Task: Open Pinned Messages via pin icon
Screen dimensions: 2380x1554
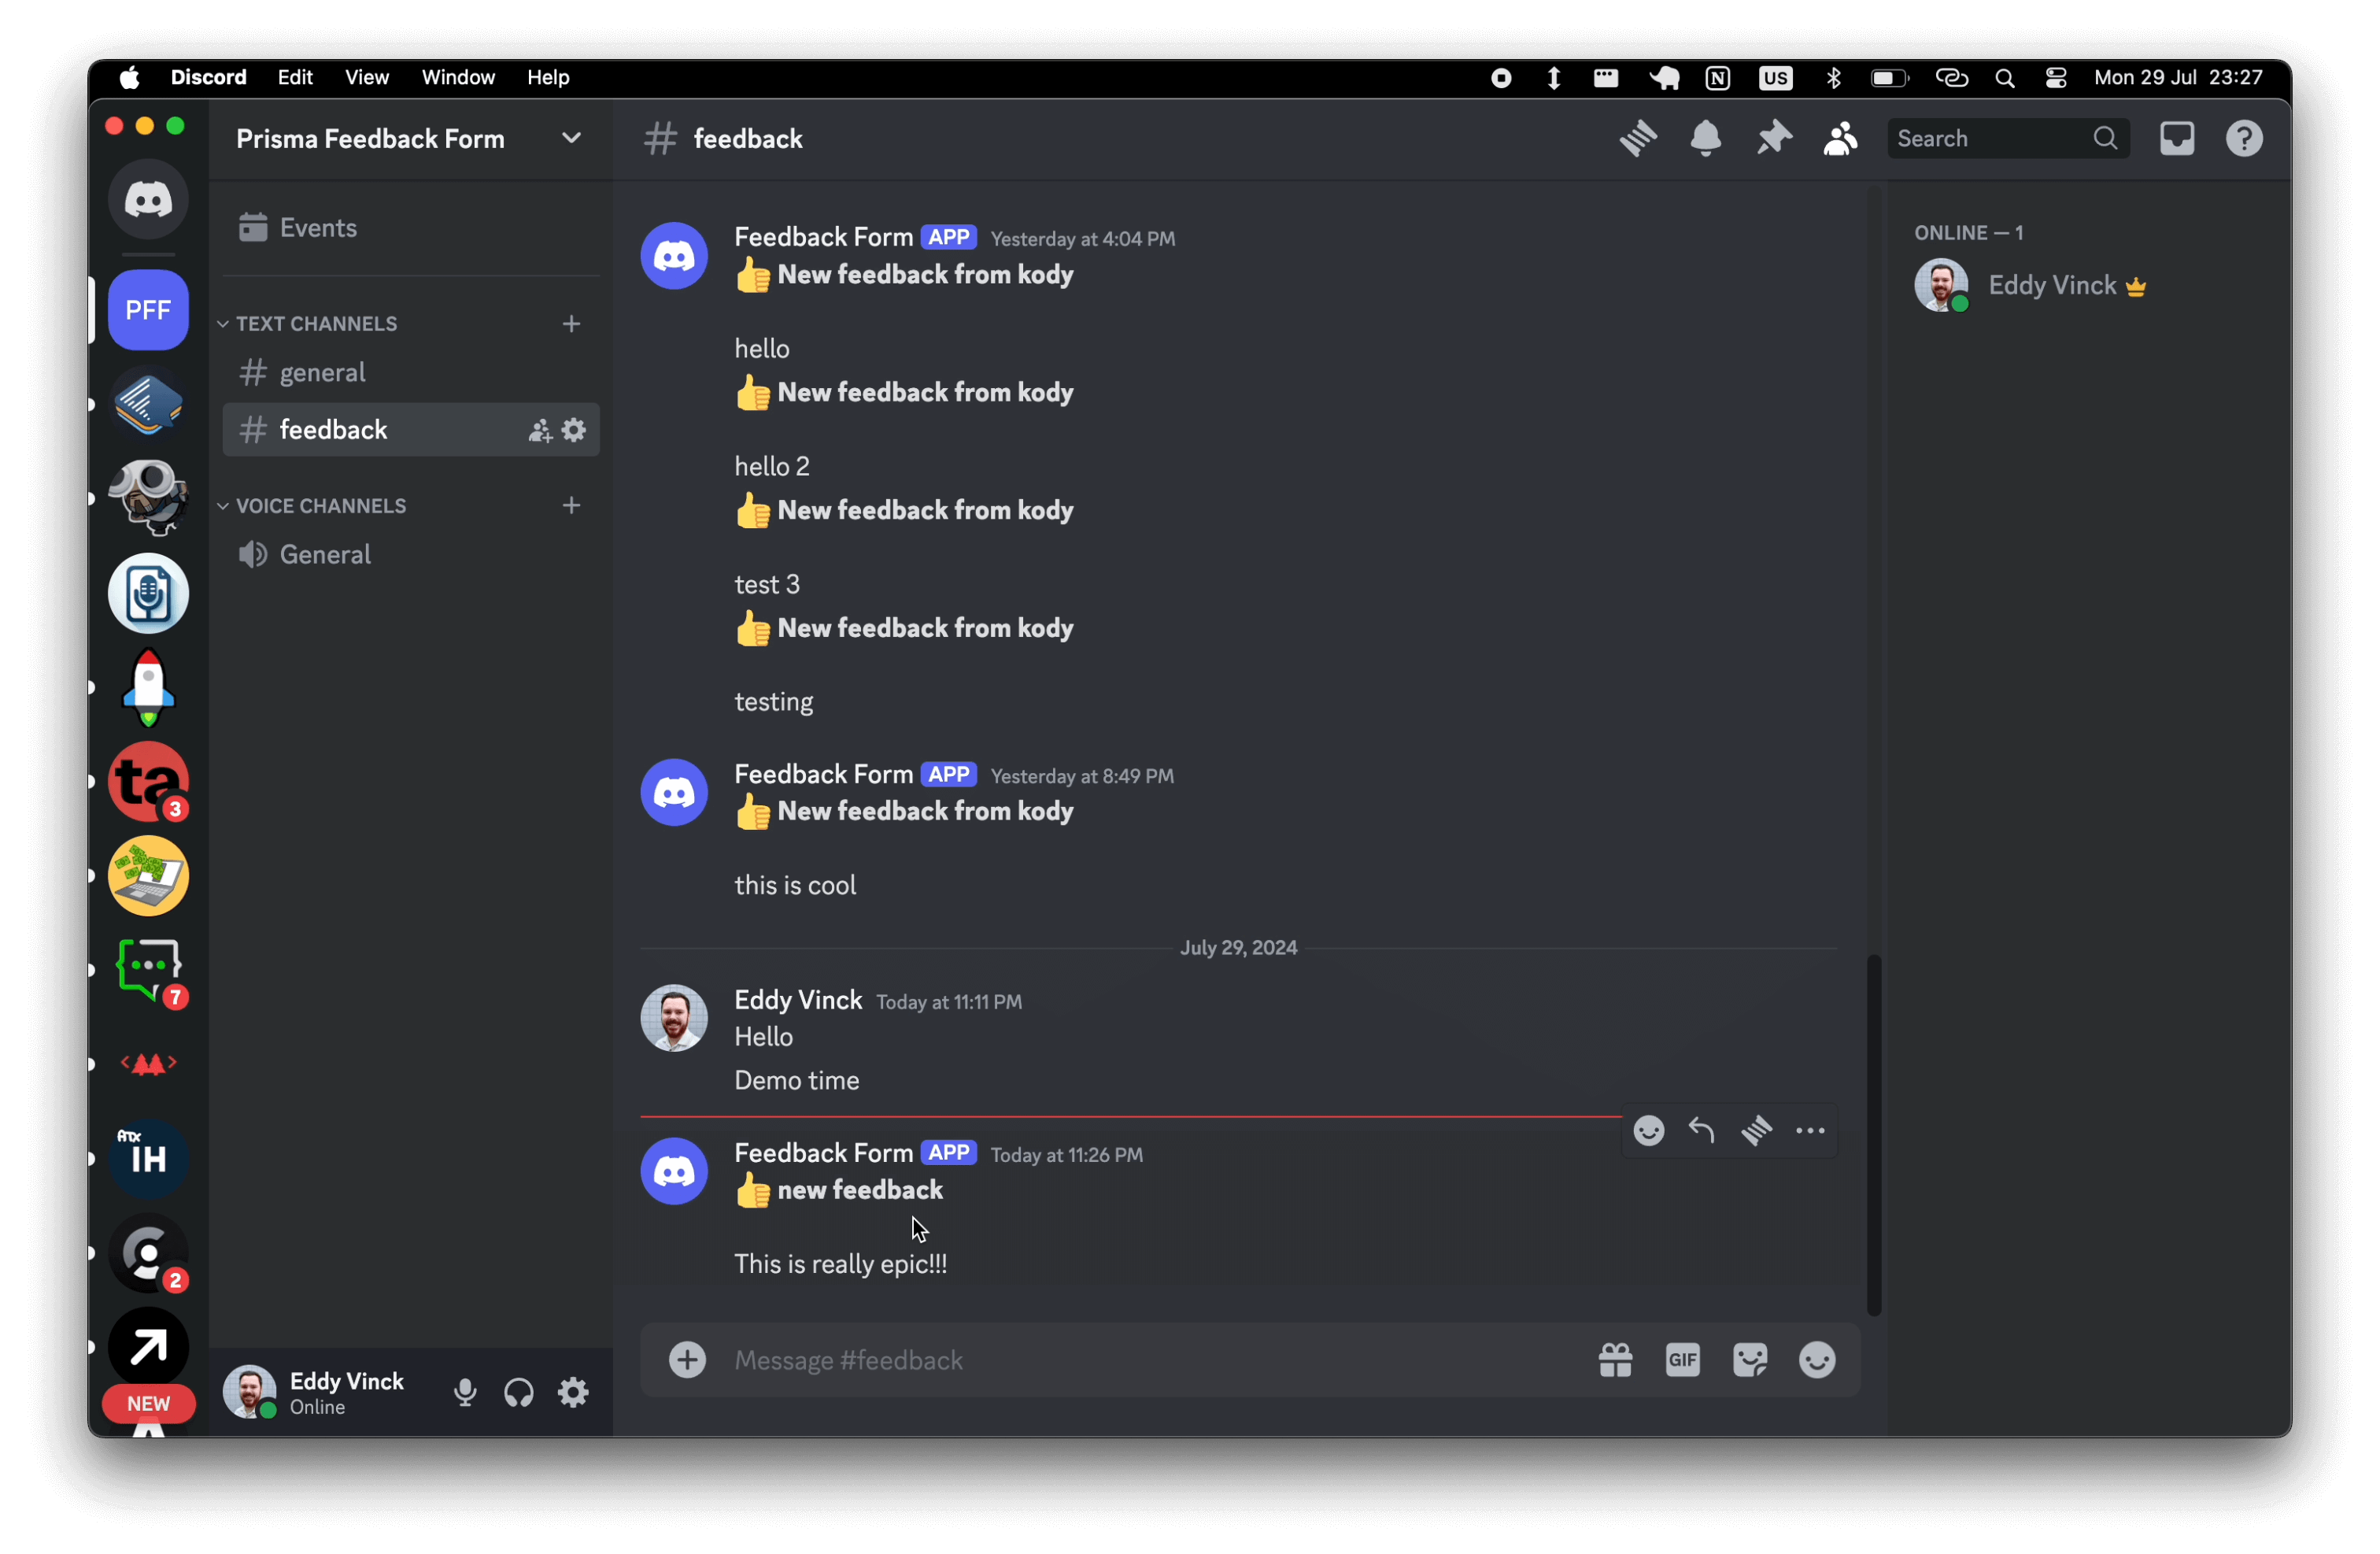Action: click(x=1773, y=138)
